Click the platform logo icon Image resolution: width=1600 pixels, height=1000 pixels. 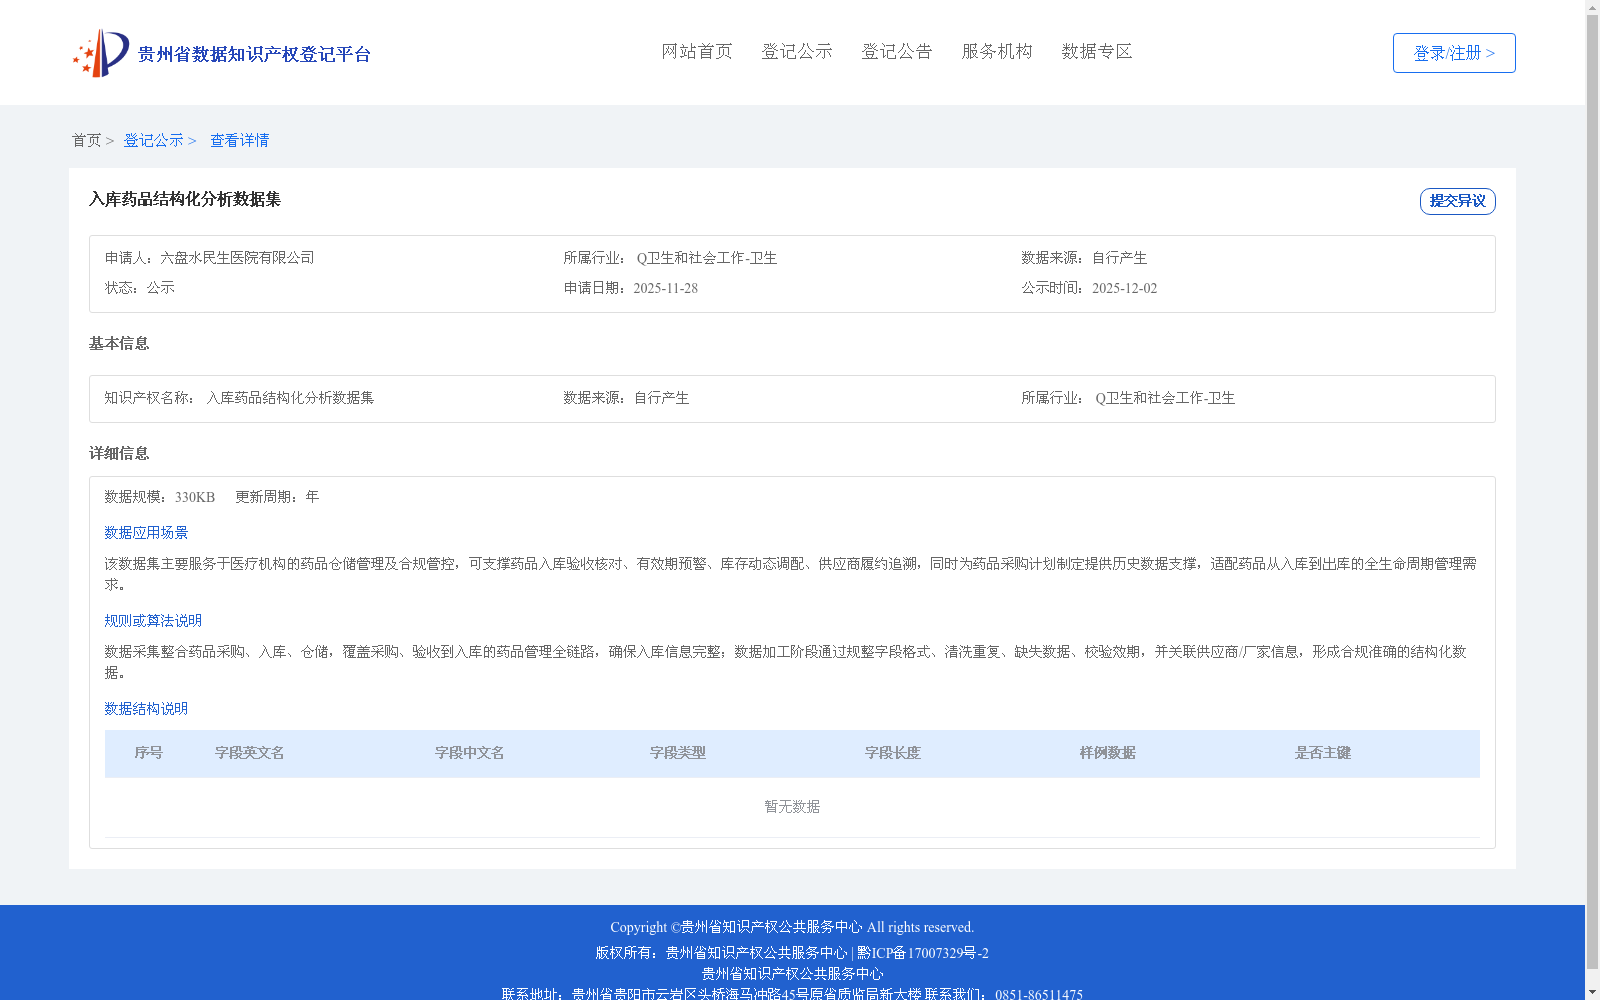100,53
